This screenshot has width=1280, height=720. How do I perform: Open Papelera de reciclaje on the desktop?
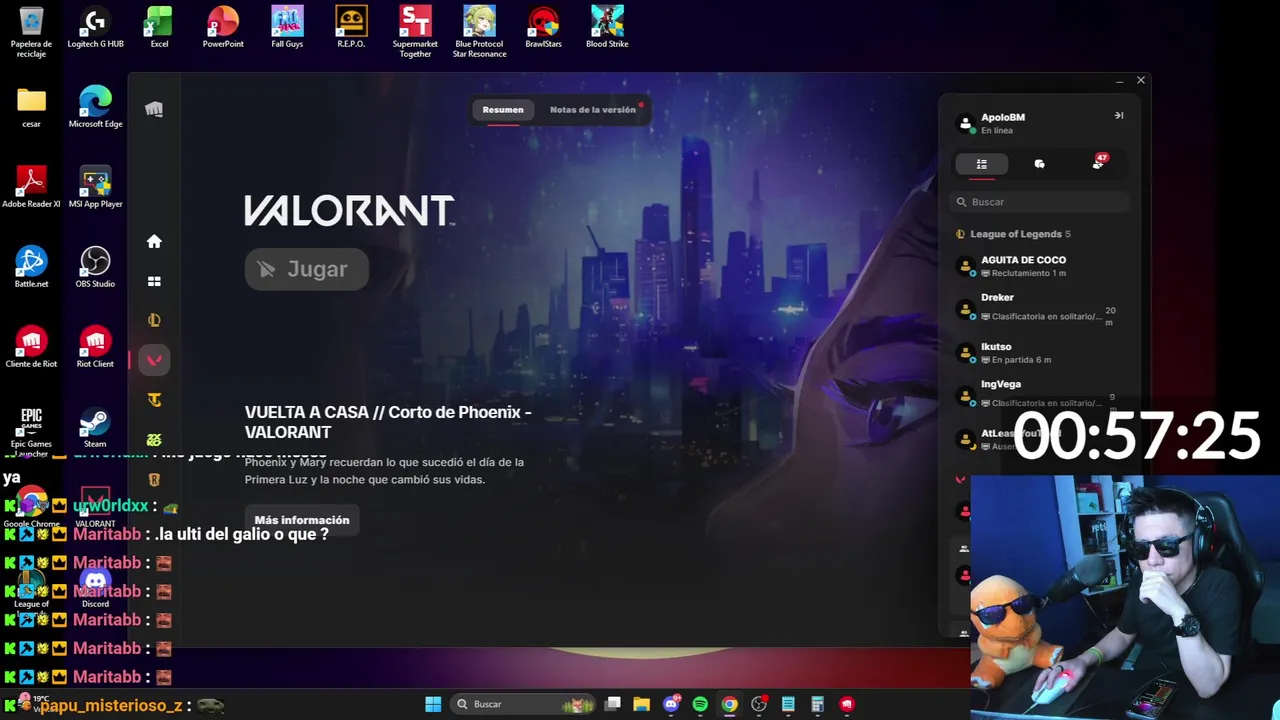click(31, 32)
